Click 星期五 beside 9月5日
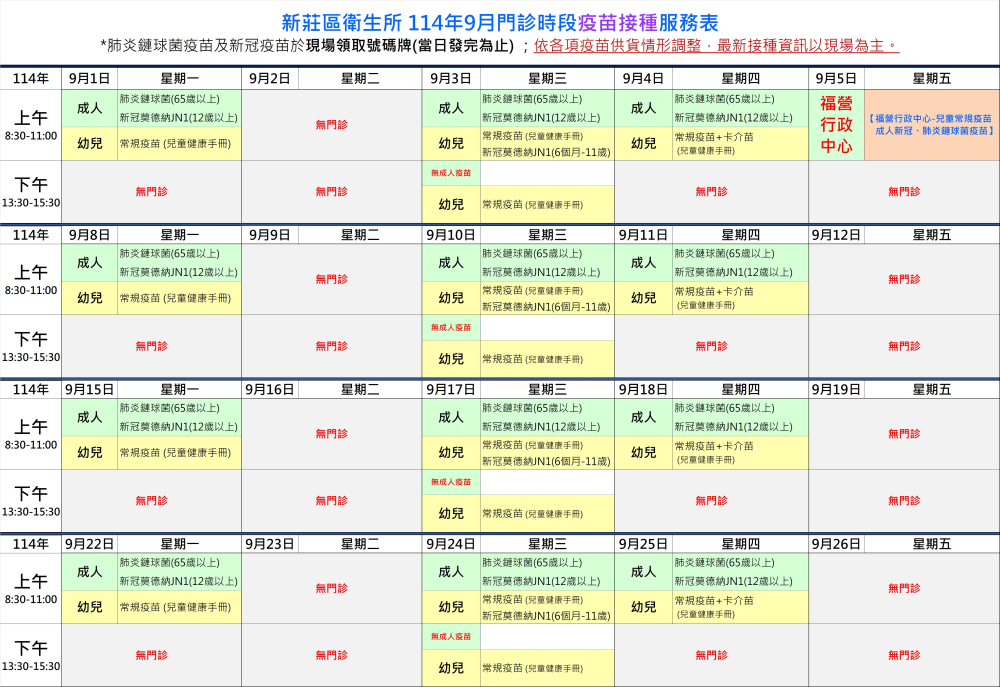The image size is (1000, 687). point(932,78)
